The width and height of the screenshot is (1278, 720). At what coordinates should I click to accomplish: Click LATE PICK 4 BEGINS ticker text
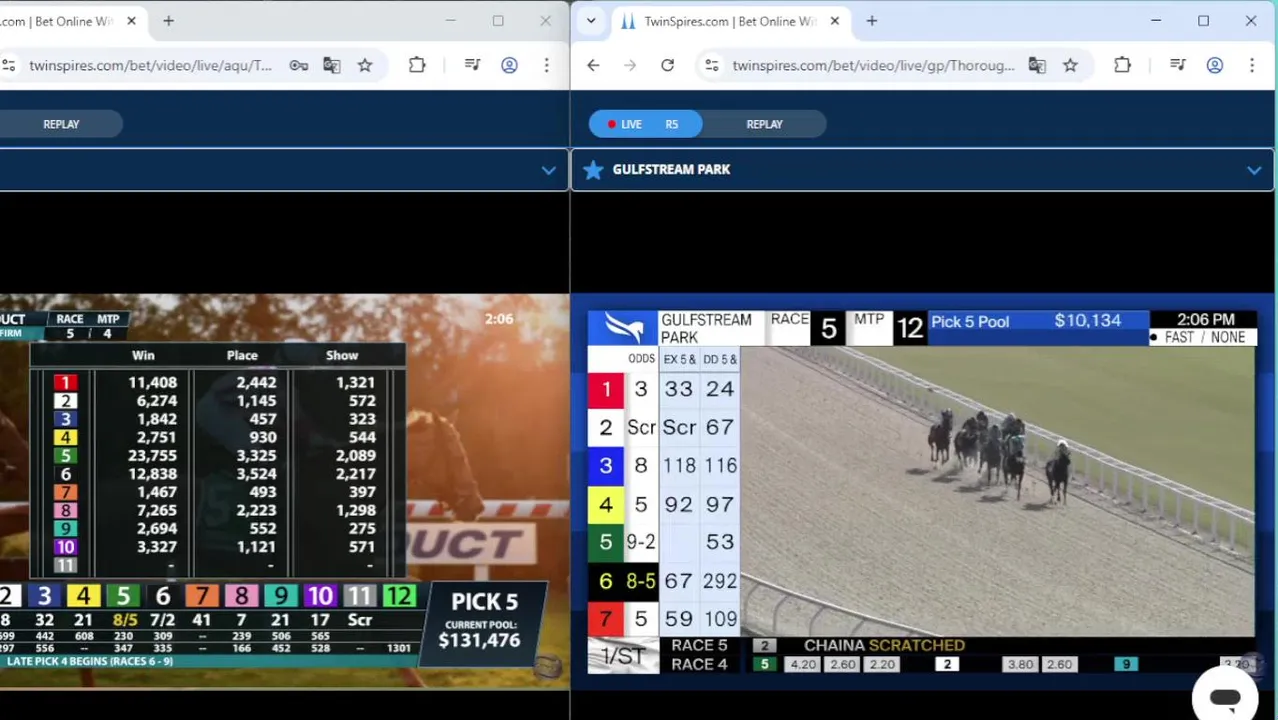(x=89, y=661)
